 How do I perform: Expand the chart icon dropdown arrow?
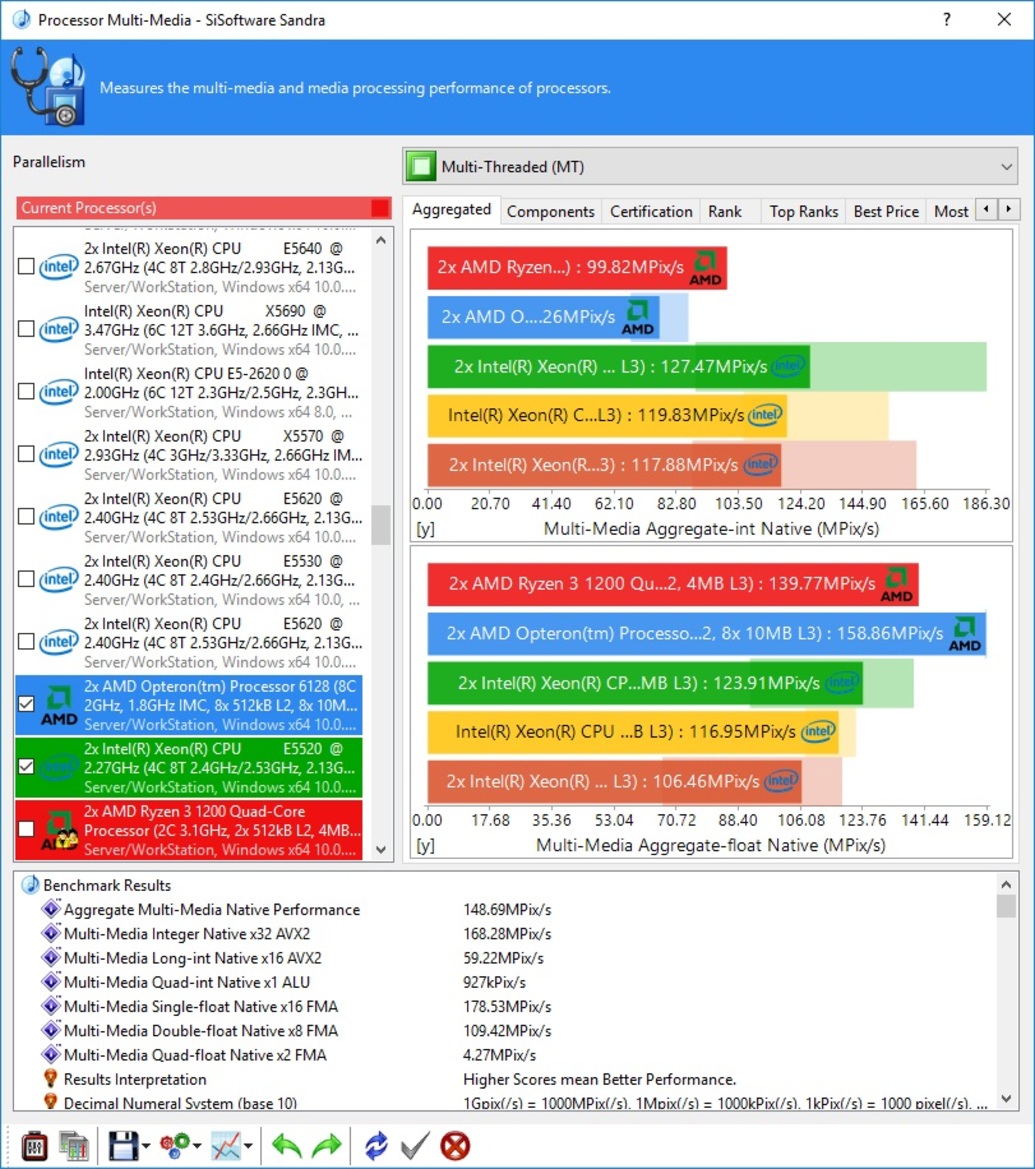[248, 1147]
